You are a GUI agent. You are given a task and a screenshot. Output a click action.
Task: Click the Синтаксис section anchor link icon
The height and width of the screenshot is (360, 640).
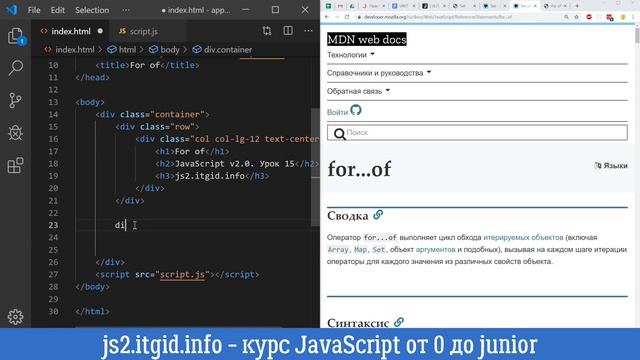pos(399,322)
